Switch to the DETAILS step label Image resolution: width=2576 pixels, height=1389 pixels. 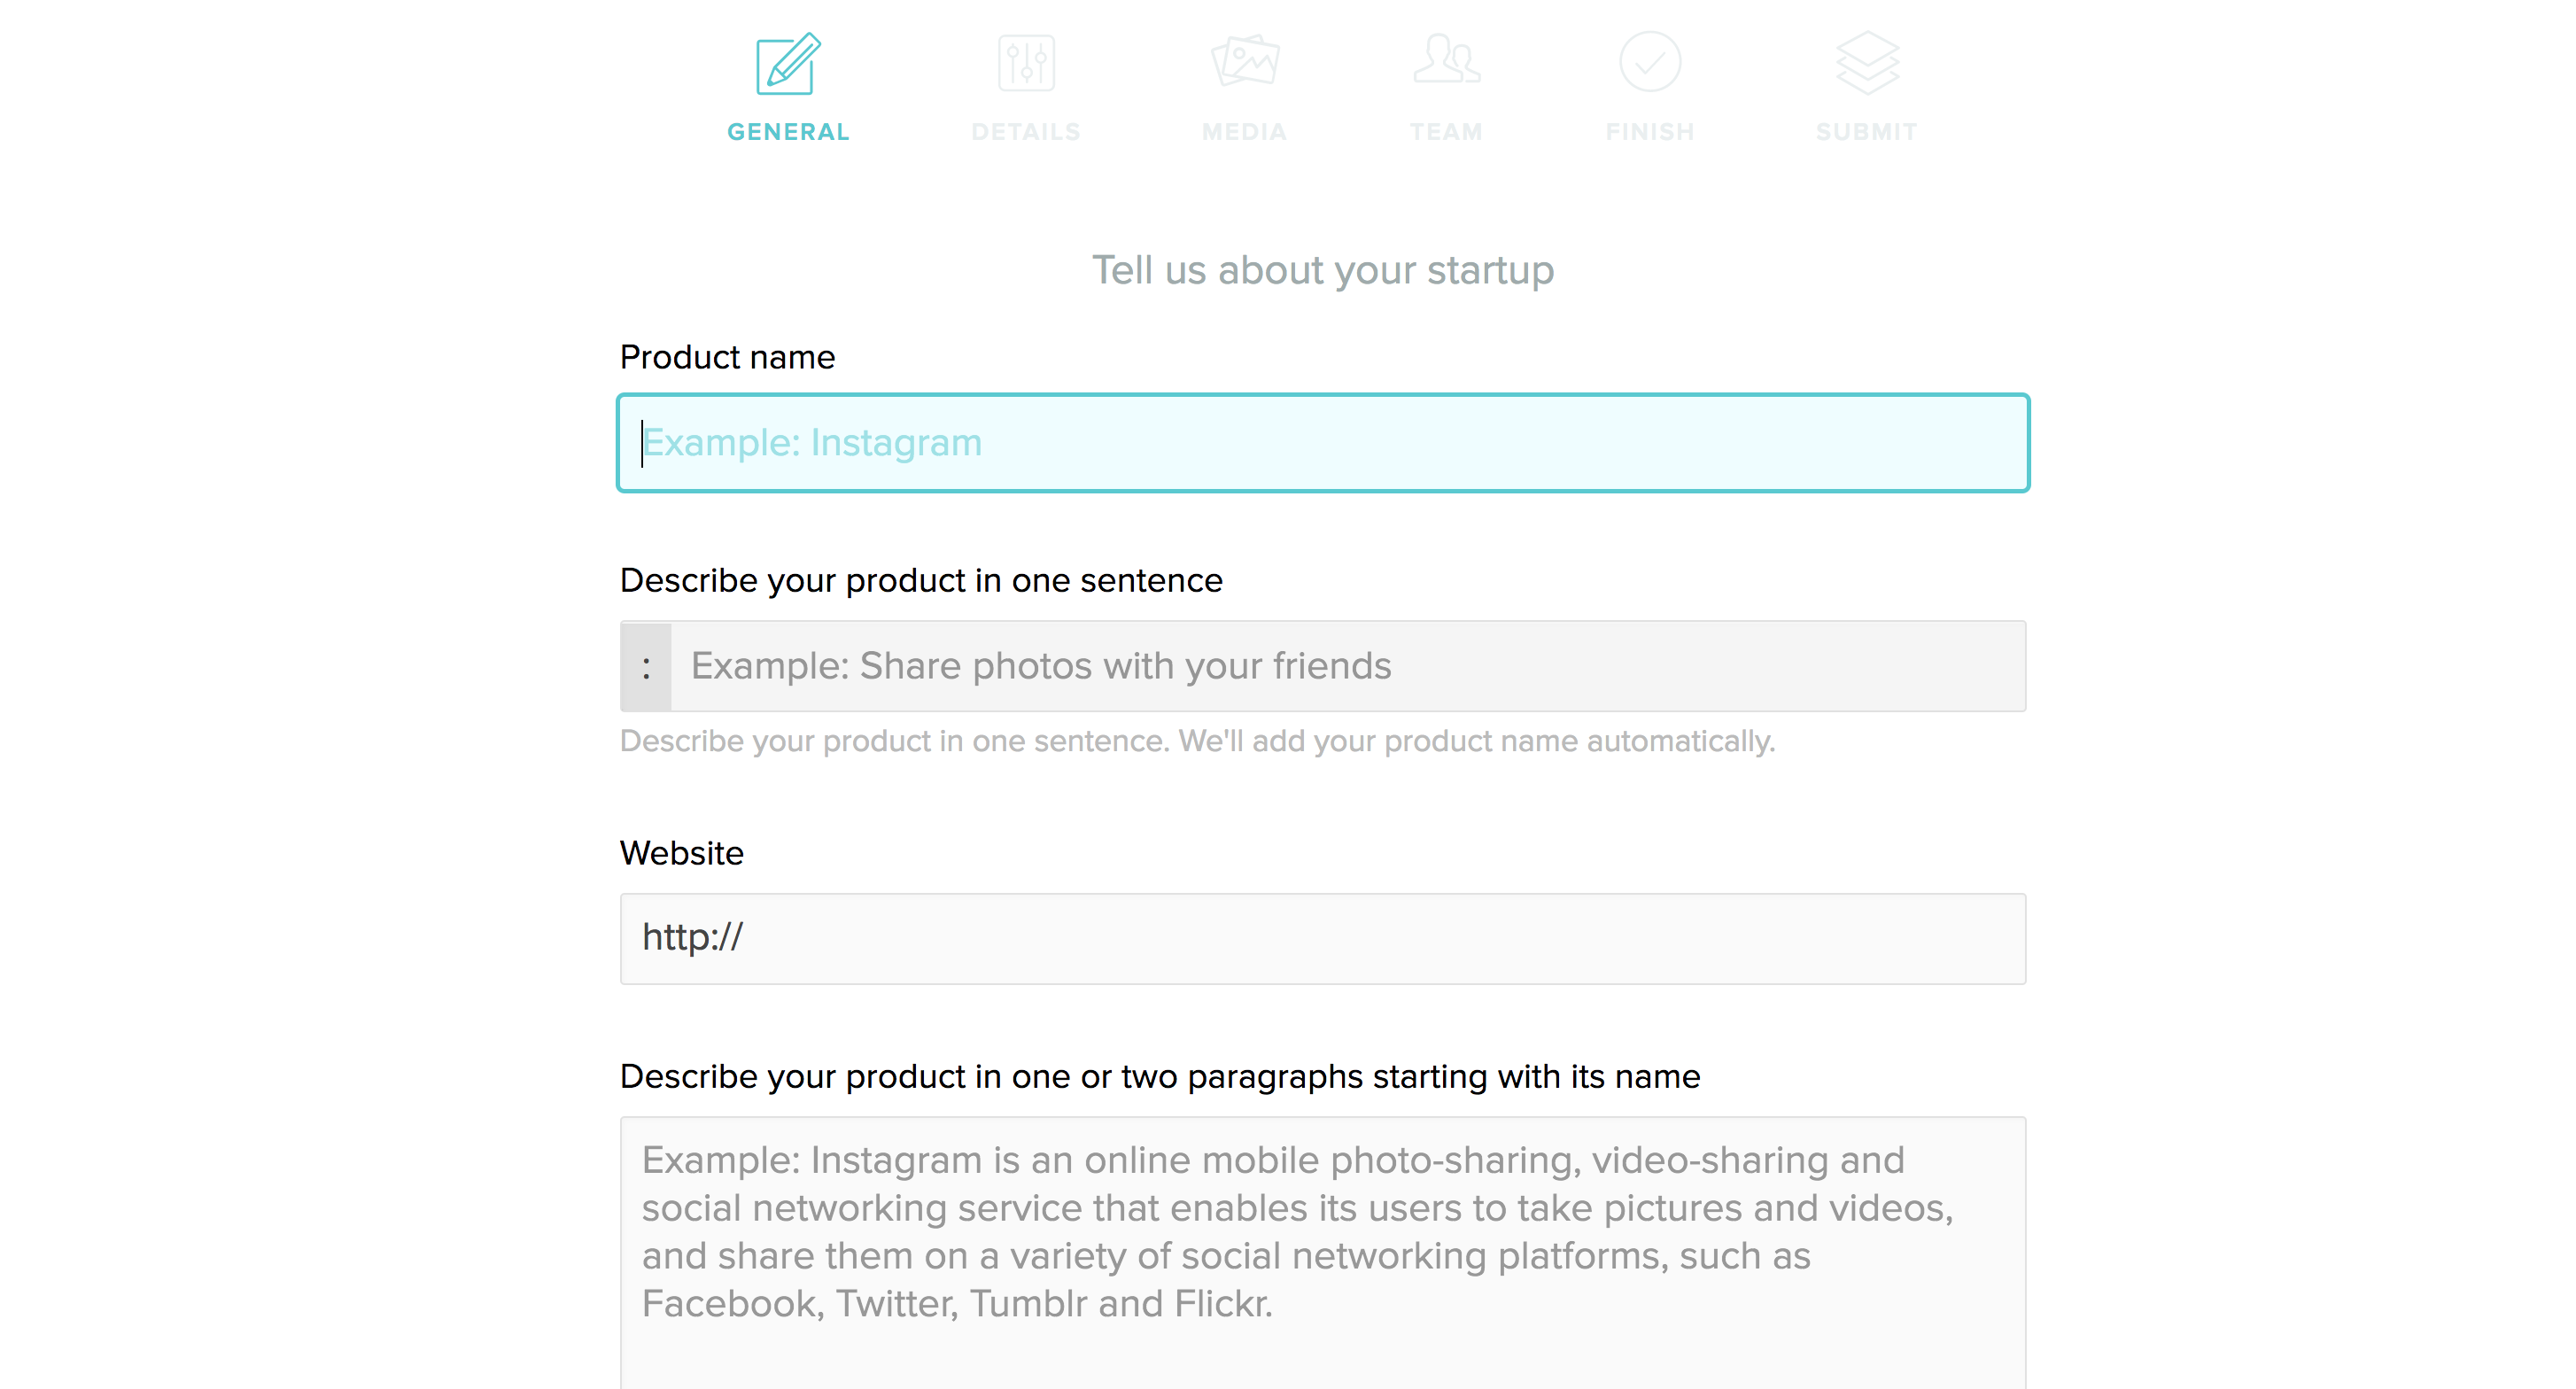(x=1026, y=132)
